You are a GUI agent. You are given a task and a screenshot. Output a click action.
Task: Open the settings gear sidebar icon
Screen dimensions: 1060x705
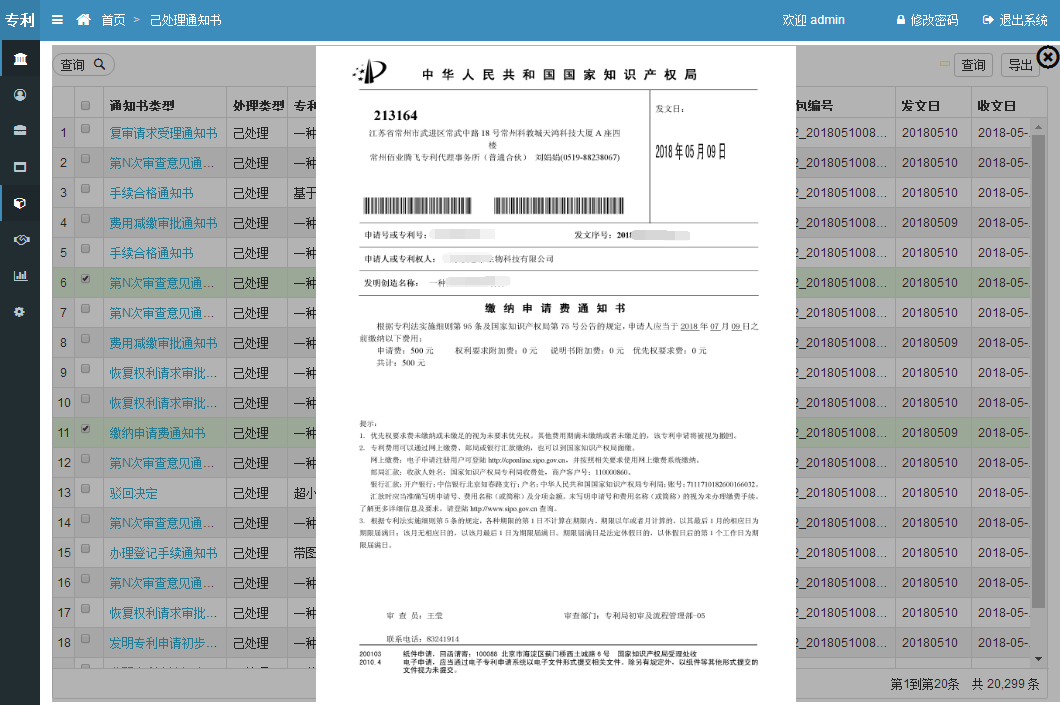pos(20,312)
